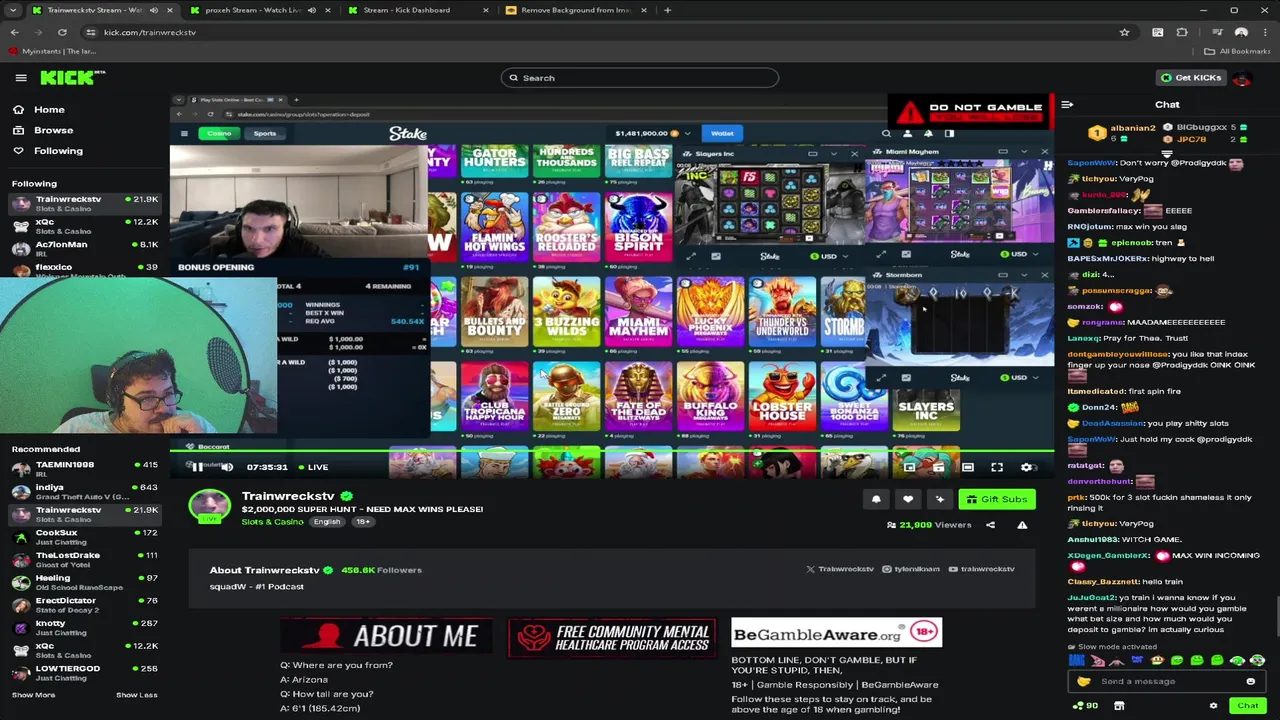Open indiya recommended channel
This screenshot has height=720, width=1280.
84,491
